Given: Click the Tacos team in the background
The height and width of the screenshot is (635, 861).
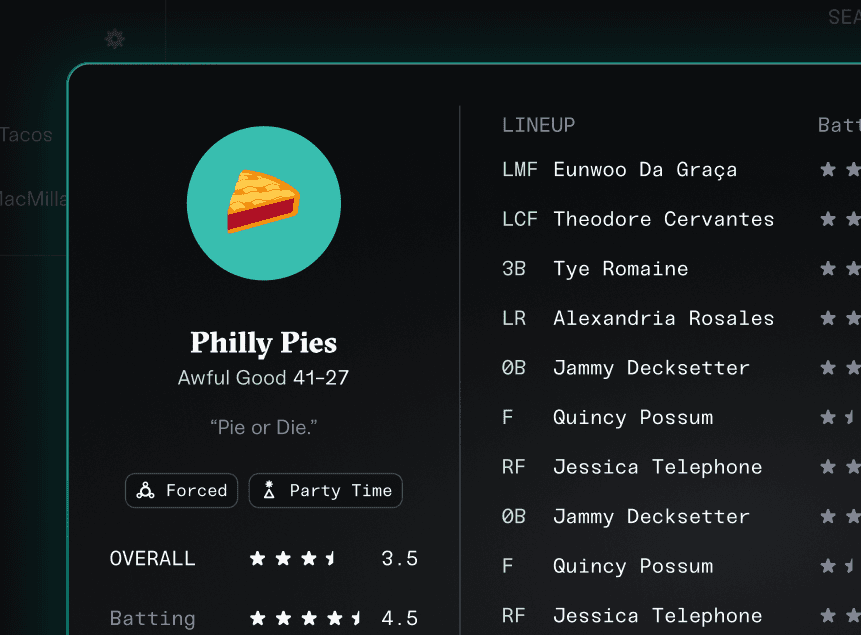Looking at the screenshot, I should tap(27, 135).
